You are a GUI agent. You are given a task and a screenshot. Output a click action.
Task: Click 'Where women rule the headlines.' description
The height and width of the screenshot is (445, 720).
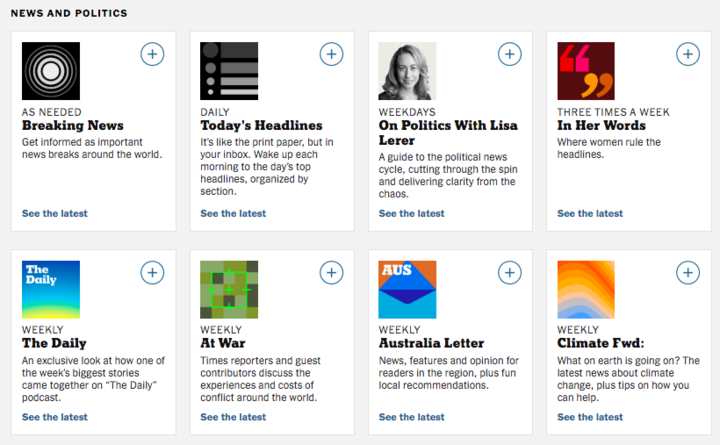click(x=609, y=148)
